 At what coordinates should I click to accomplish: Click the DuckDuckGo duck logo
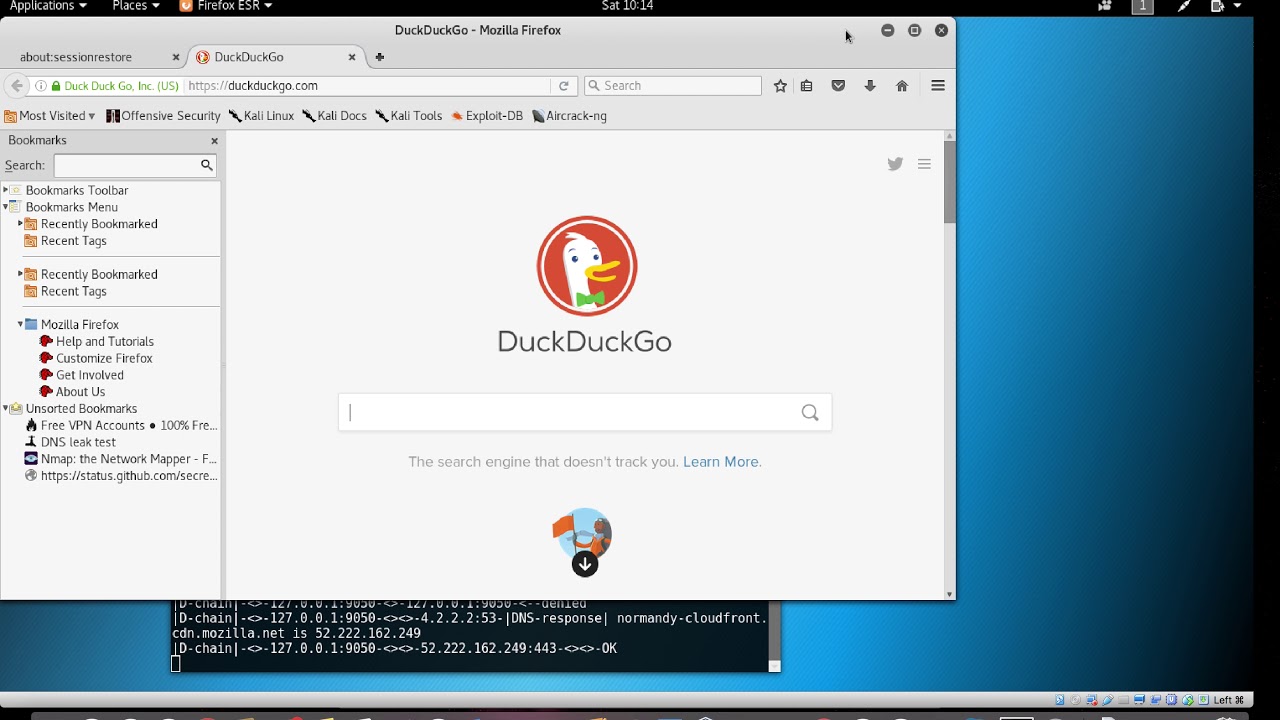click(586, 266)
